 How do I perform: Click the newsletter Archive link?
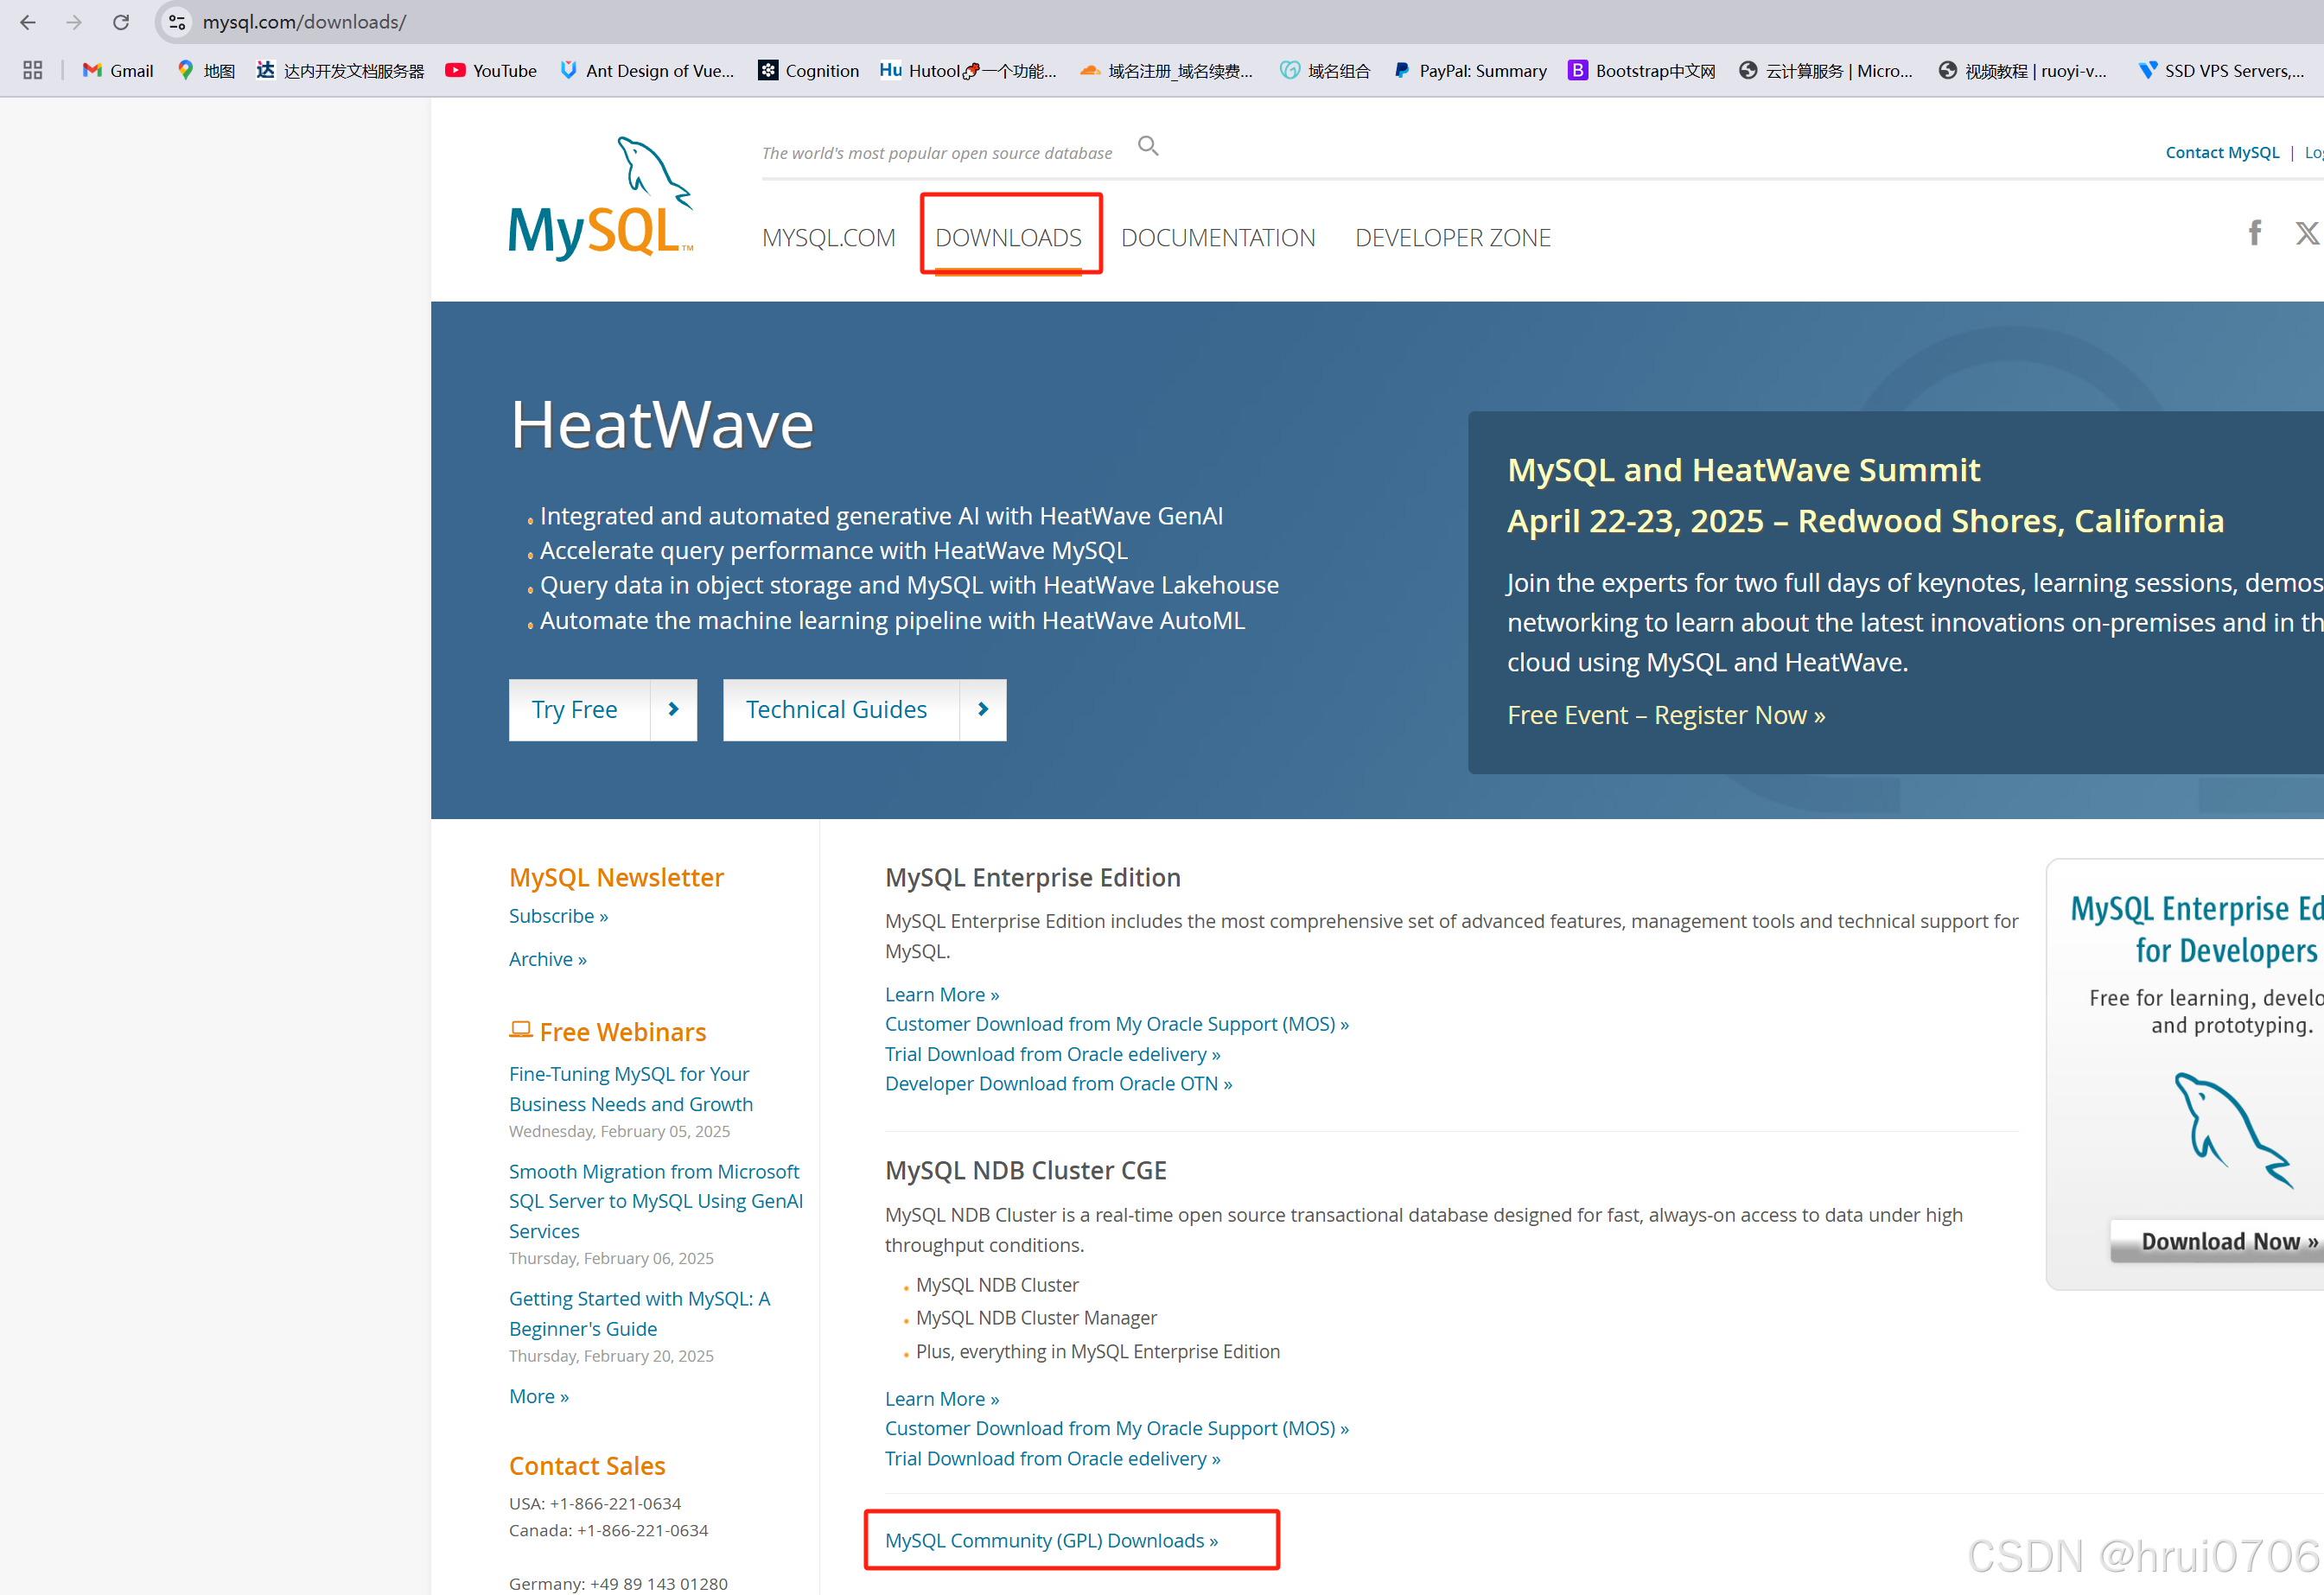(x=547, y=959)
